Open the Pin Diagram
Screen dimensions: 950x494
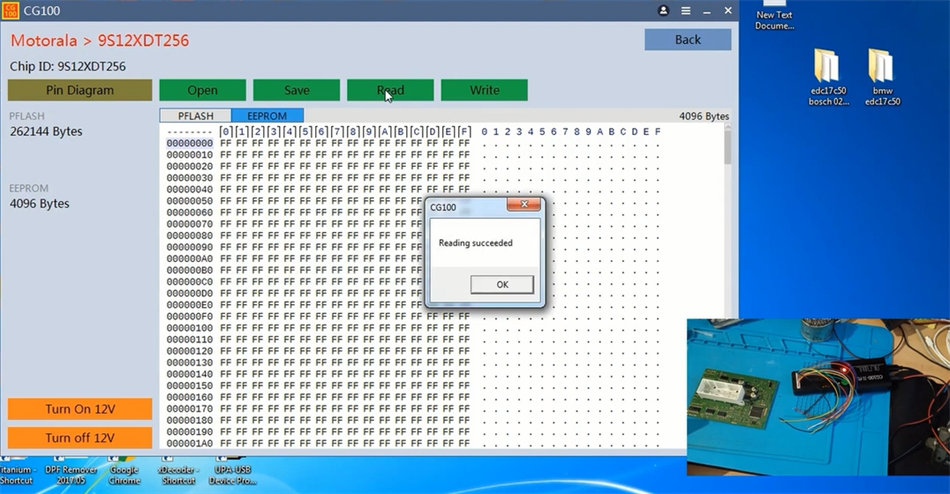[80, 90]
